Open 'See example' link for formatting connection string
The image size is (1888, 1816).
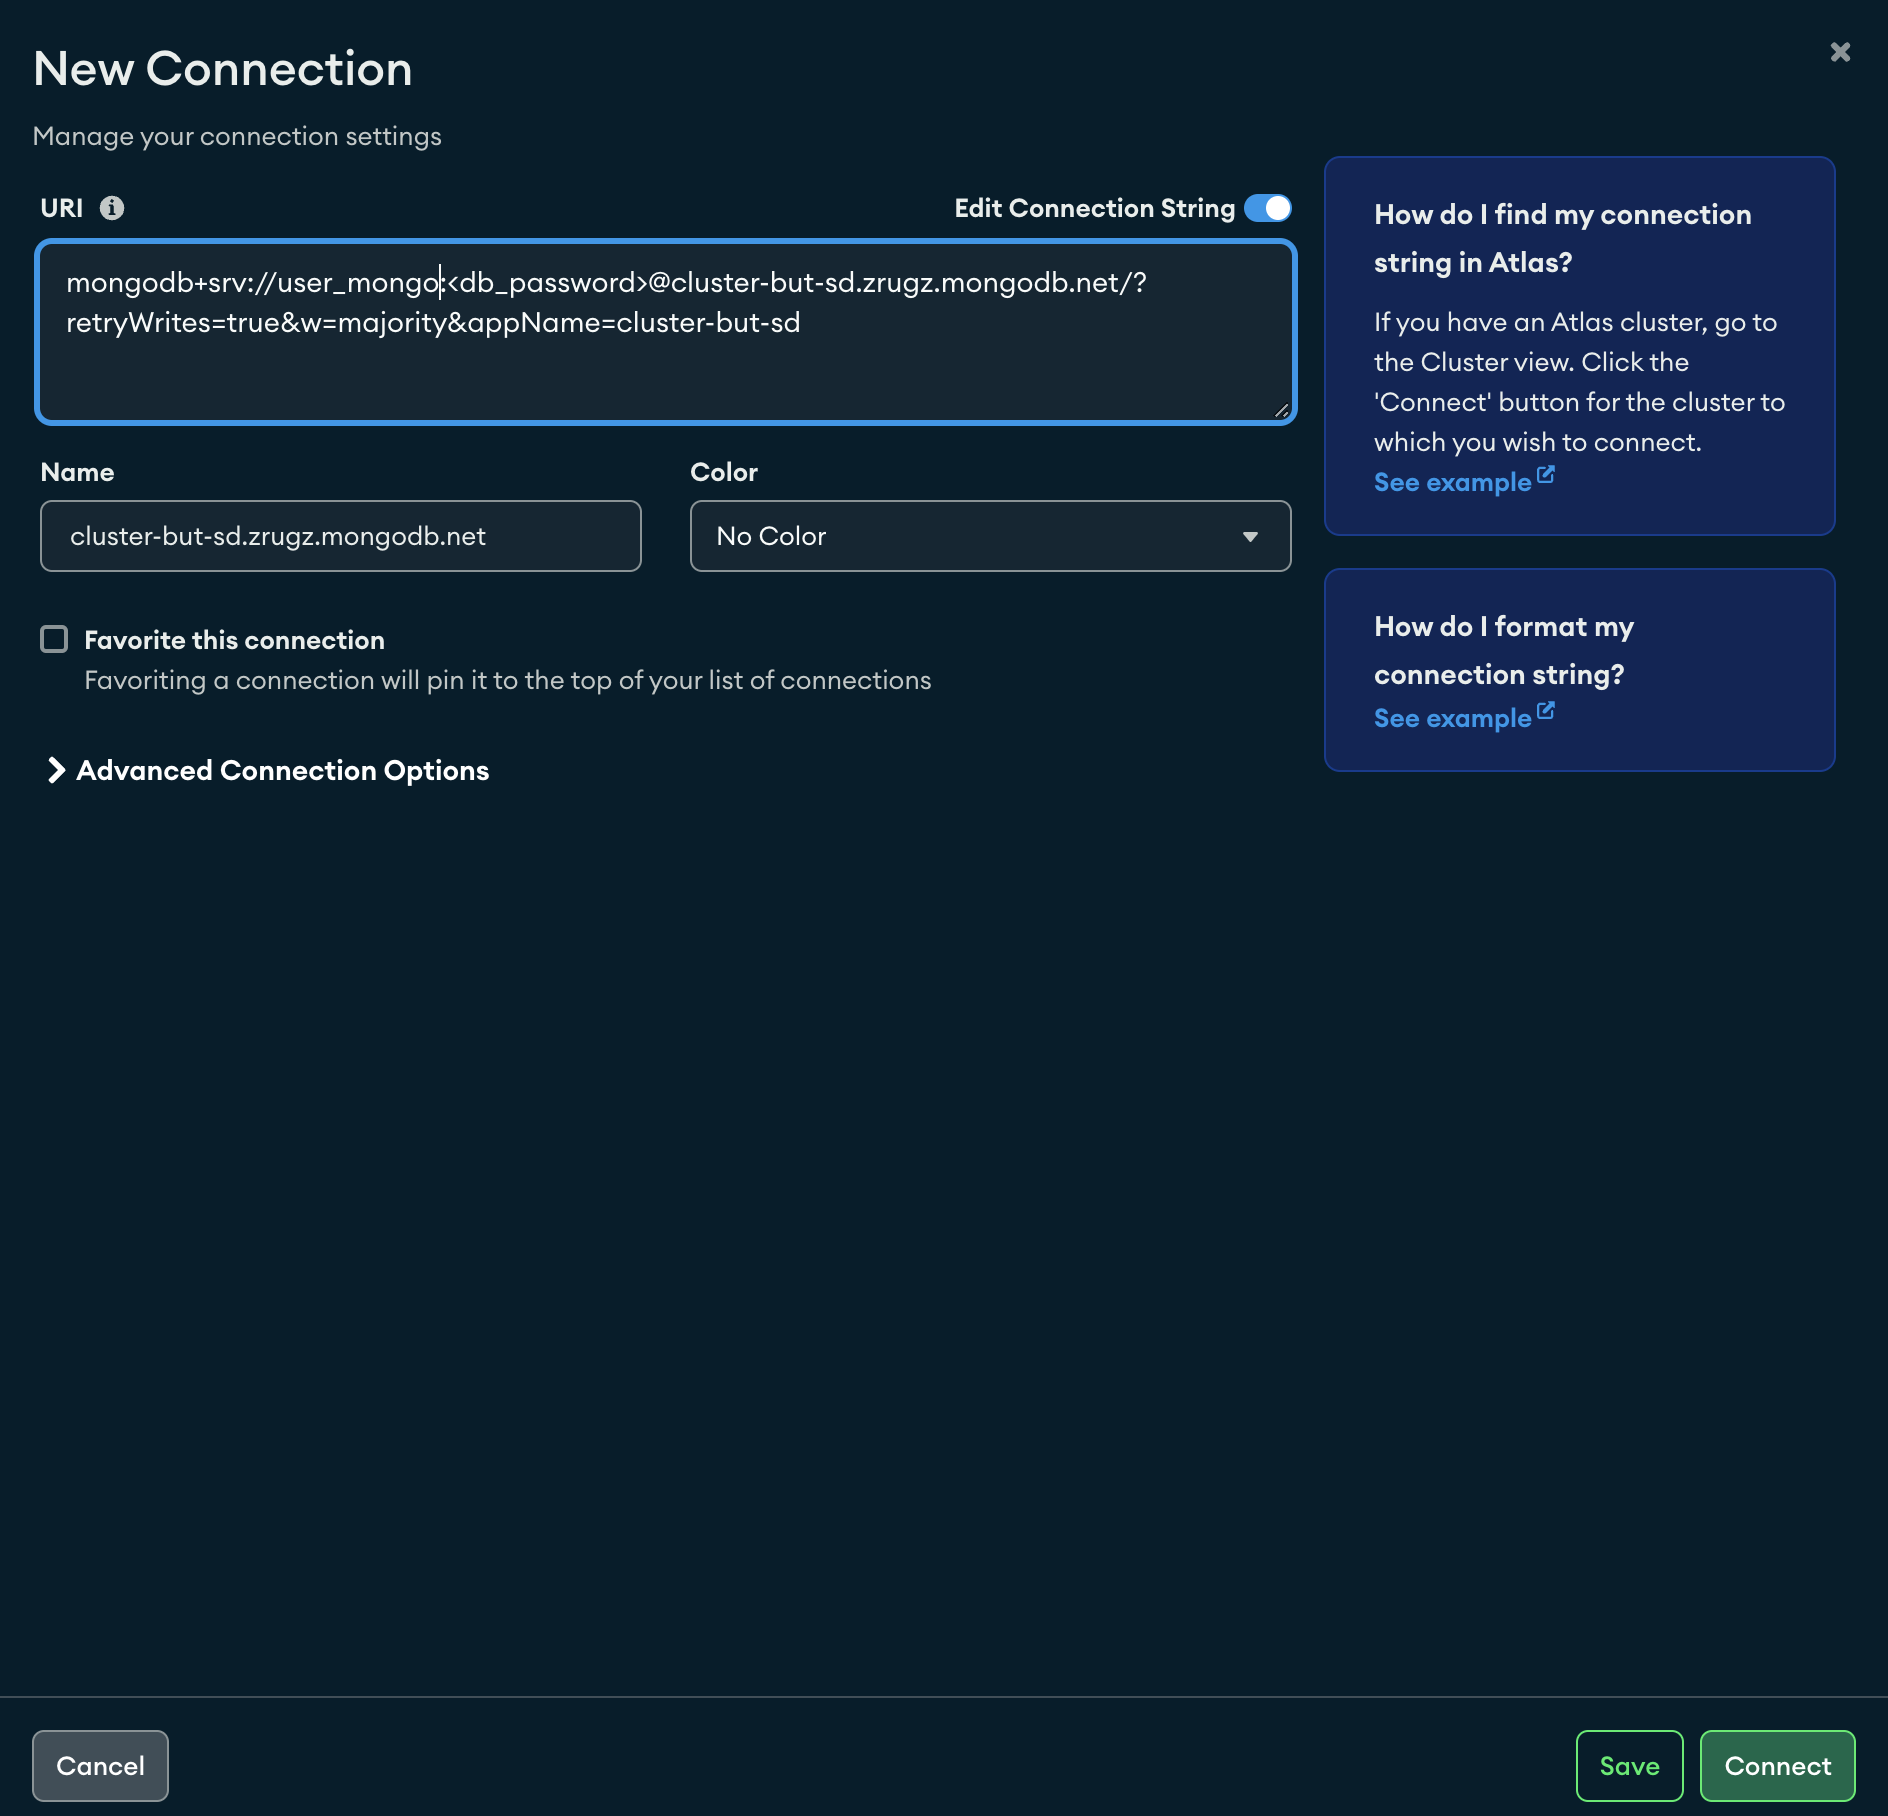(1452, 718)
